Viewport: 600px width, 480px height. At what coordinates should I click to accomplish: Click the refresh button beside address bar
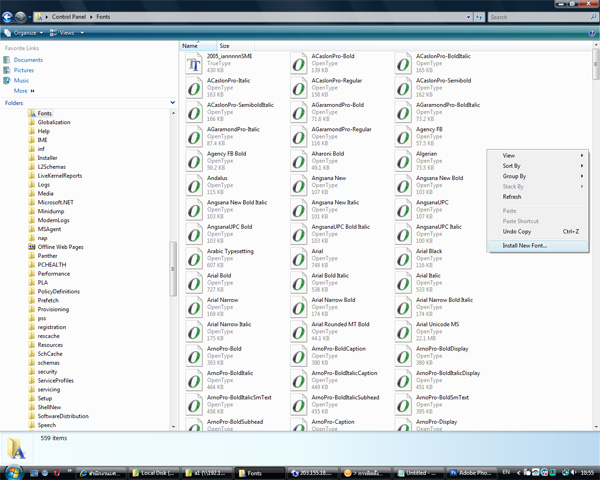[479, 17]
